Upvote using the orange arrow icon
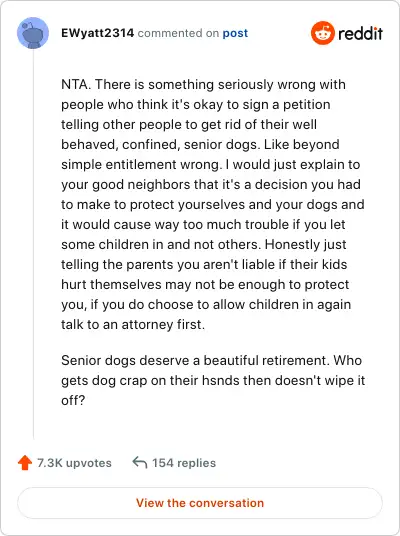The width and height of the screenshot is (400, 536). tap(25, 463)
